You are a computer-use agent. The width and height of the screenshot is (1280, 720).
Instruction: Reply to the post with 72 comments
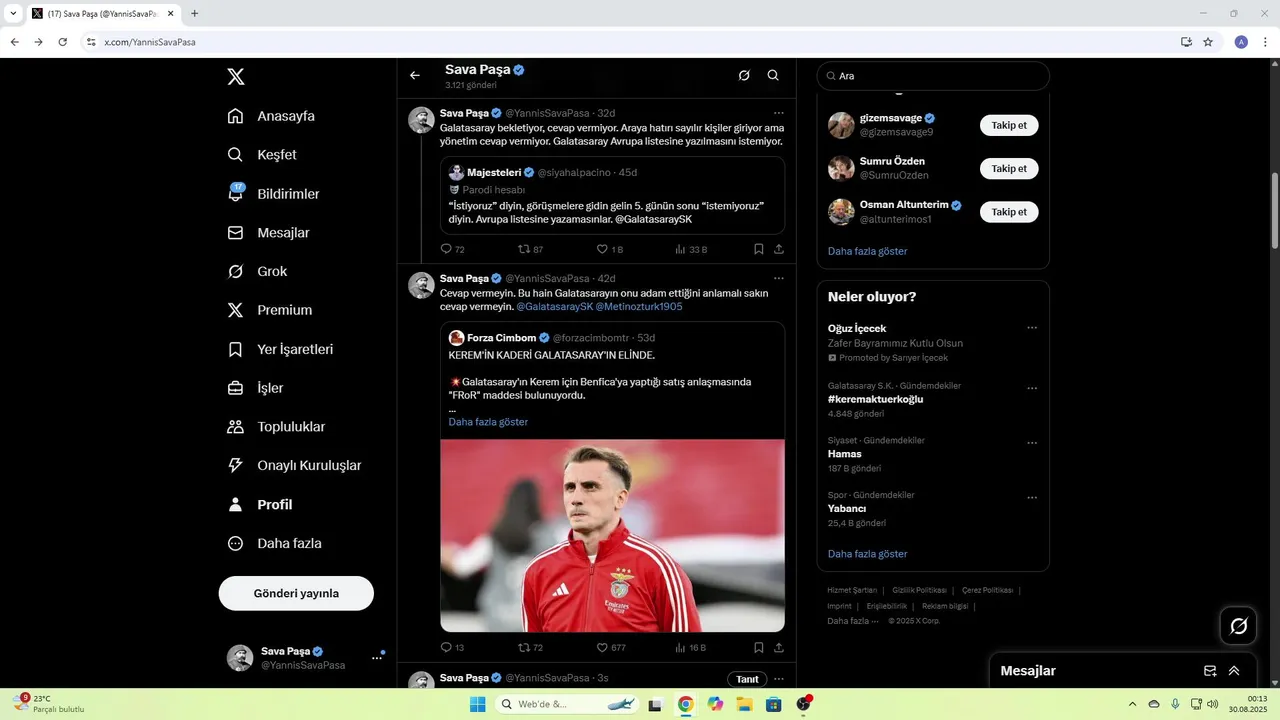pyautogui.click(x=452, y=249)
